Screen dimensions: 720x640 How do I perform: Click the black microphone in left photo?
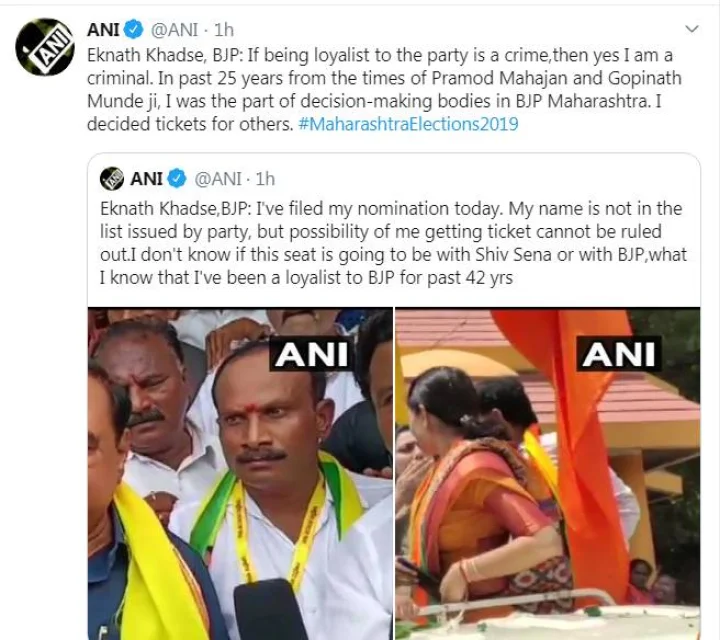pyautogui.click(x=270, y=610)
